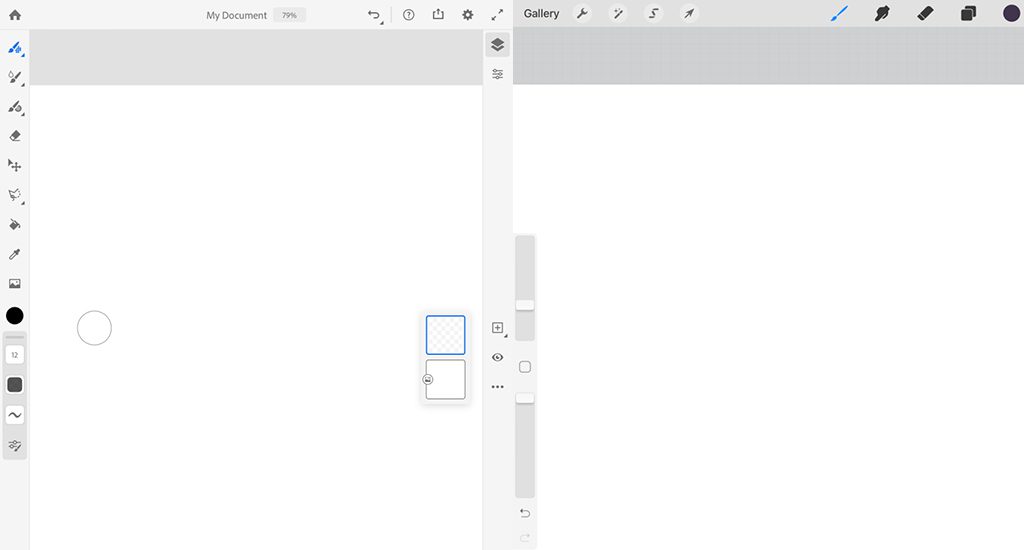Toggle layer visibility eye icon
The width and height of the screenshot is (1024, 550).
click(x=498, y=357)
